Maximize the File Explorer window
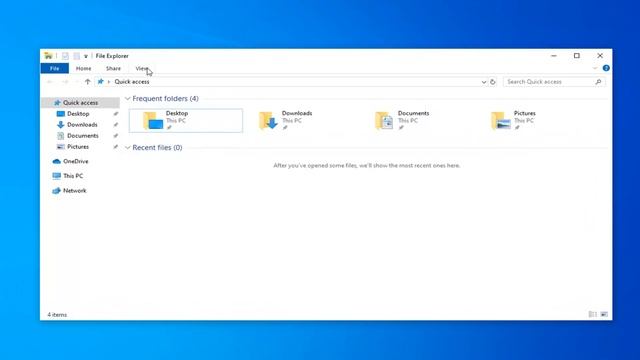 [x=577, y=56]
